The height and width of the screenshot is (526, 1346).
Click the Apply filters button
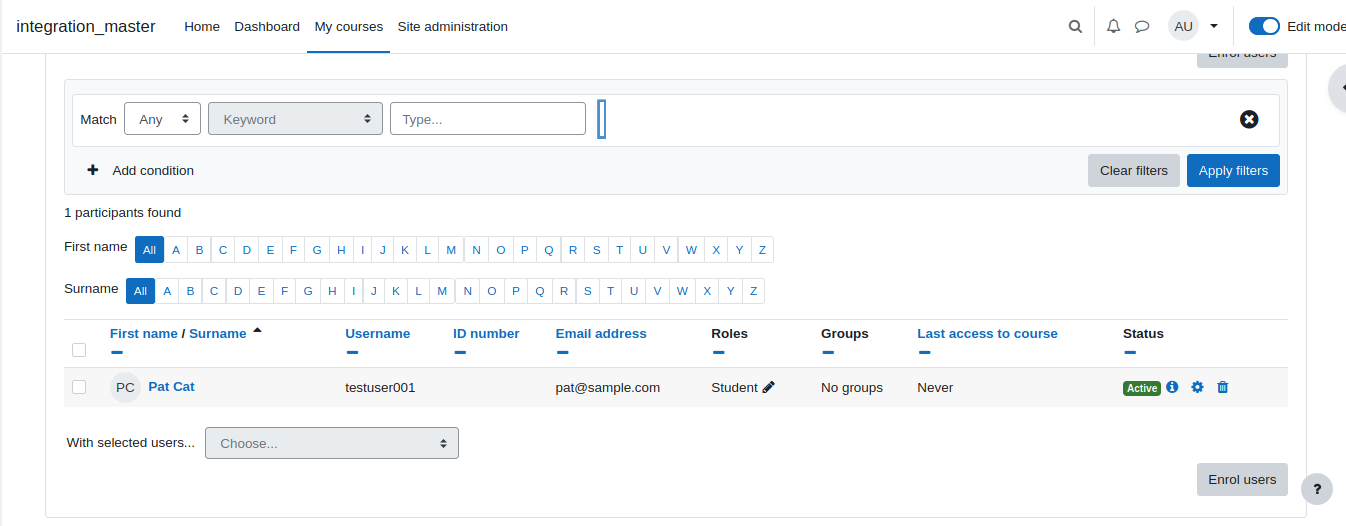(1233, 170)
